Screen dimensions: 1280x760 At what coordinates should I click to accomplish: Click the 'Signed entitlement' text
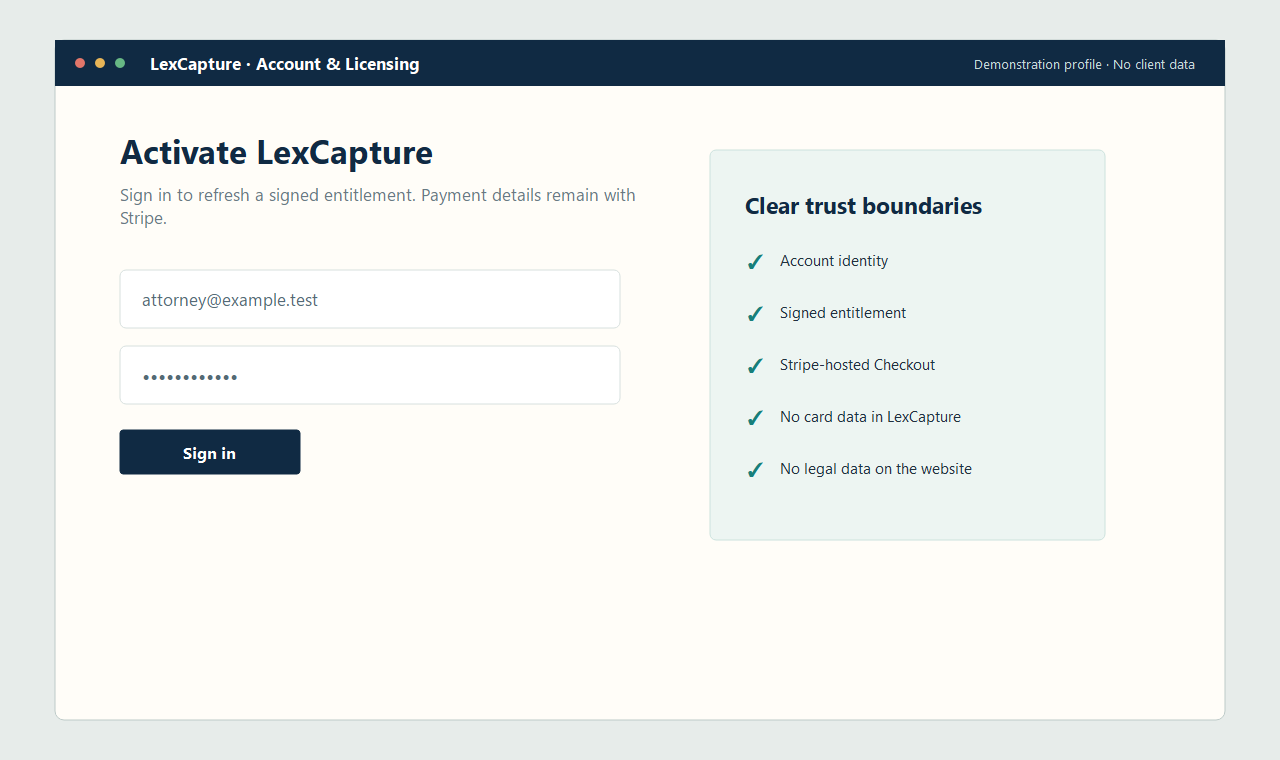coord(843,313)
